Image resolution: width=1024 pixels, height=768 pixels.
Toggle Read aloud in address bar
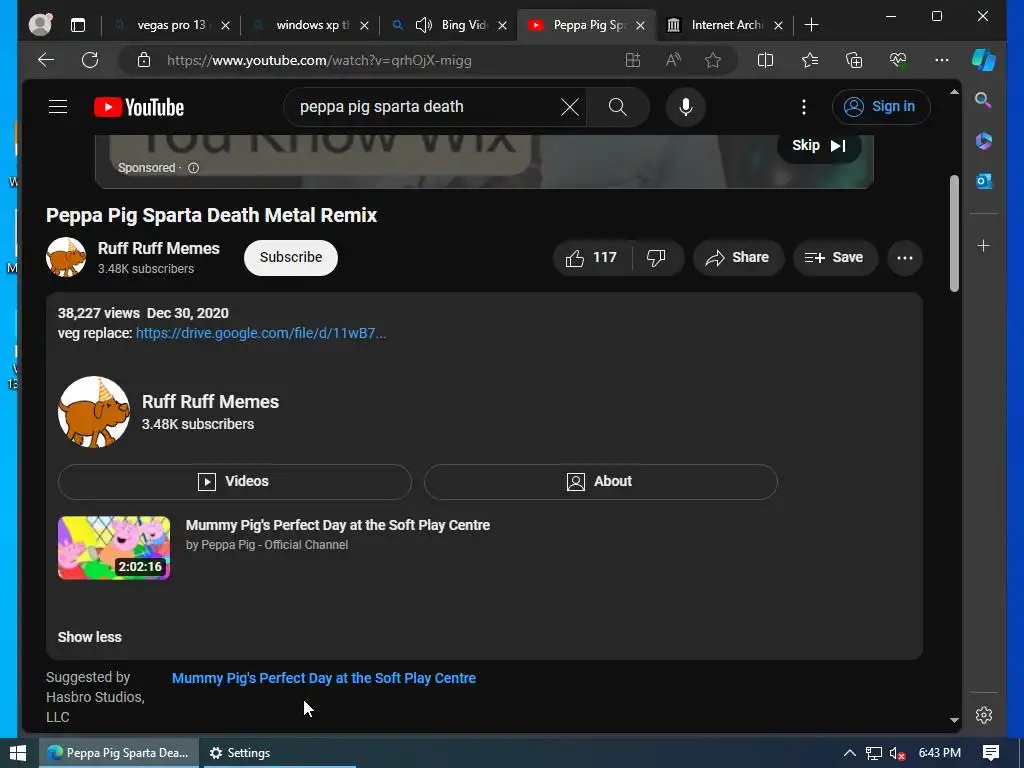pyautogui.click(x=673, y=60)
